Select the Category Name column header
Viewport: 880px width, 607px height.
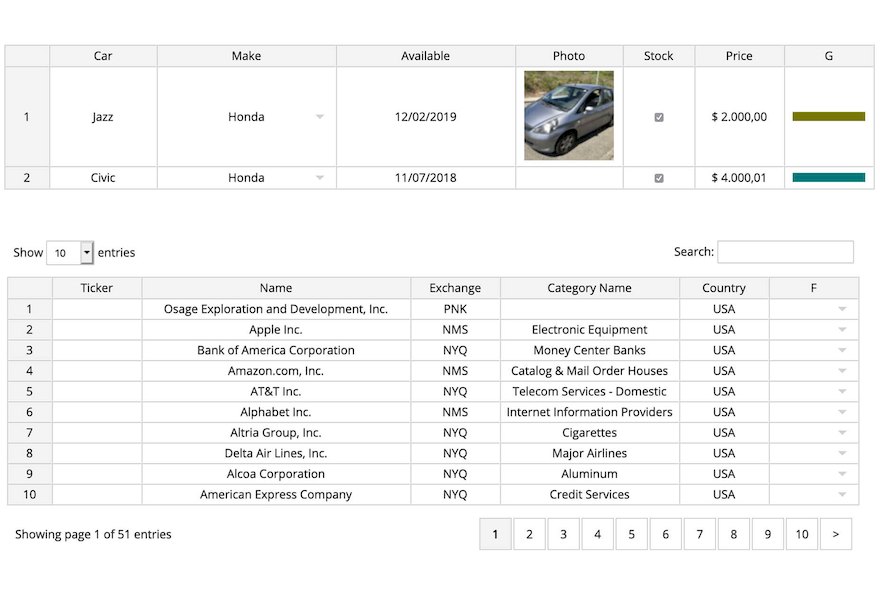589,288
